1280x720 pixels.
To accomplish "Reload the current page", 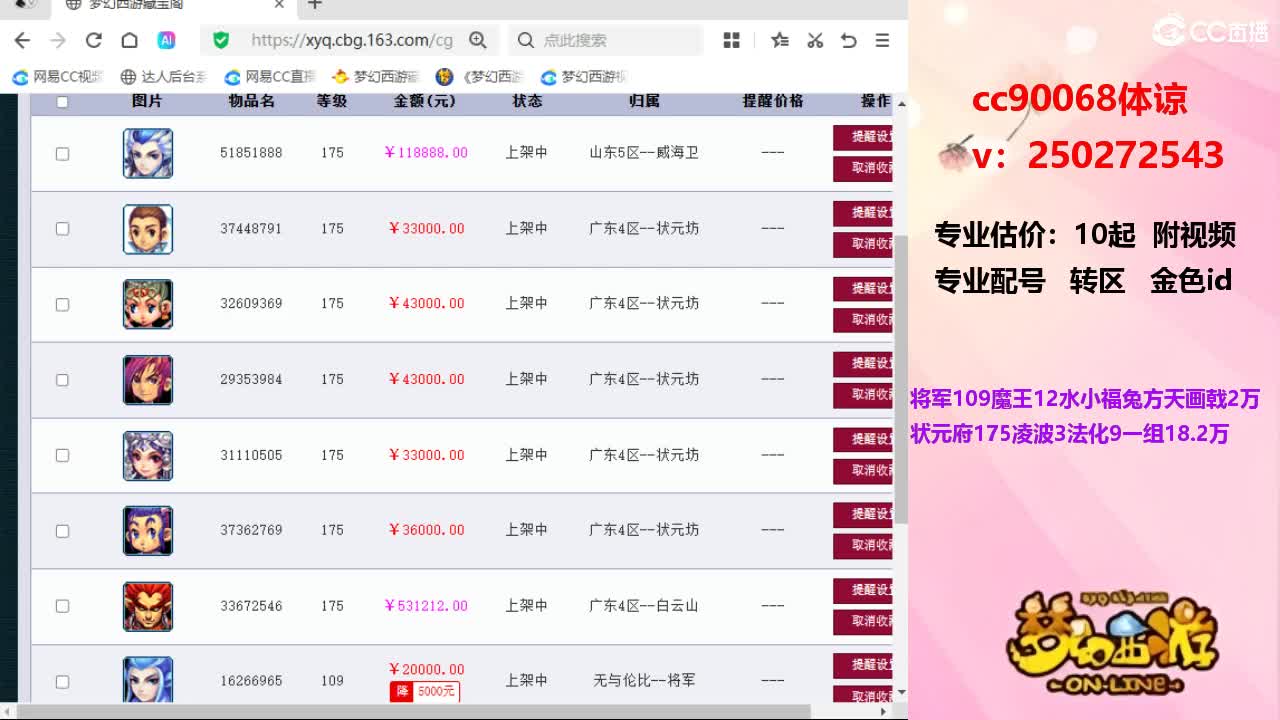I will coord(94,40).
